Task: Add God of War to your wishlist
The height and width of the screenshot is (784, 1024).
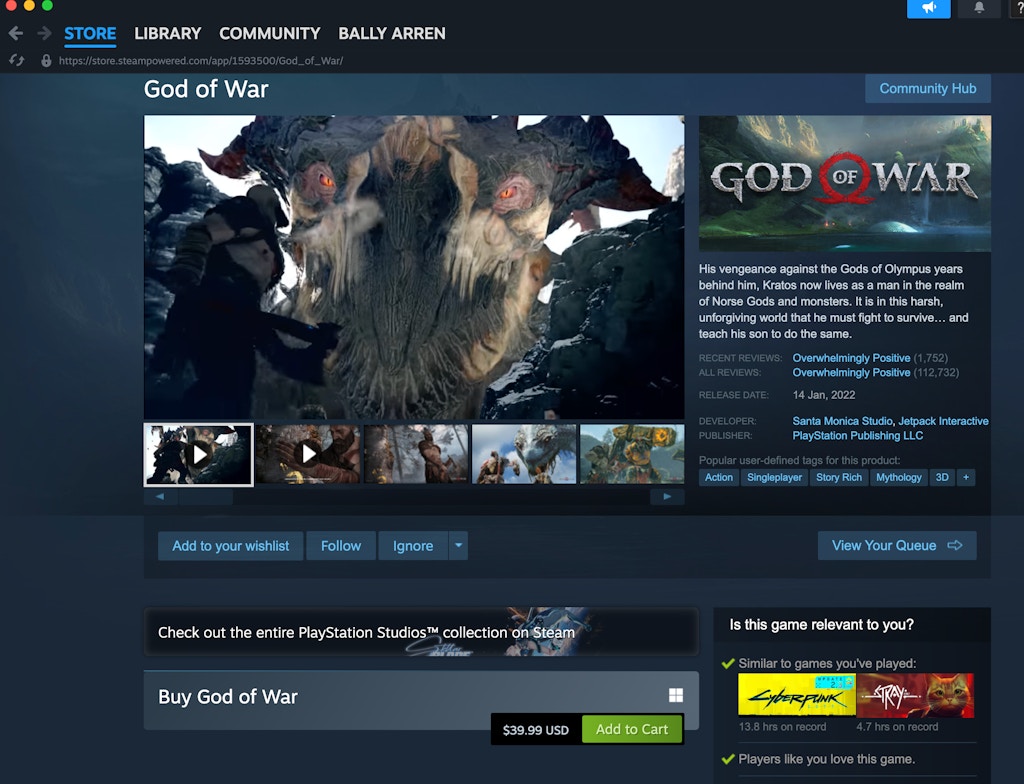Action: (x=231, y=546)
